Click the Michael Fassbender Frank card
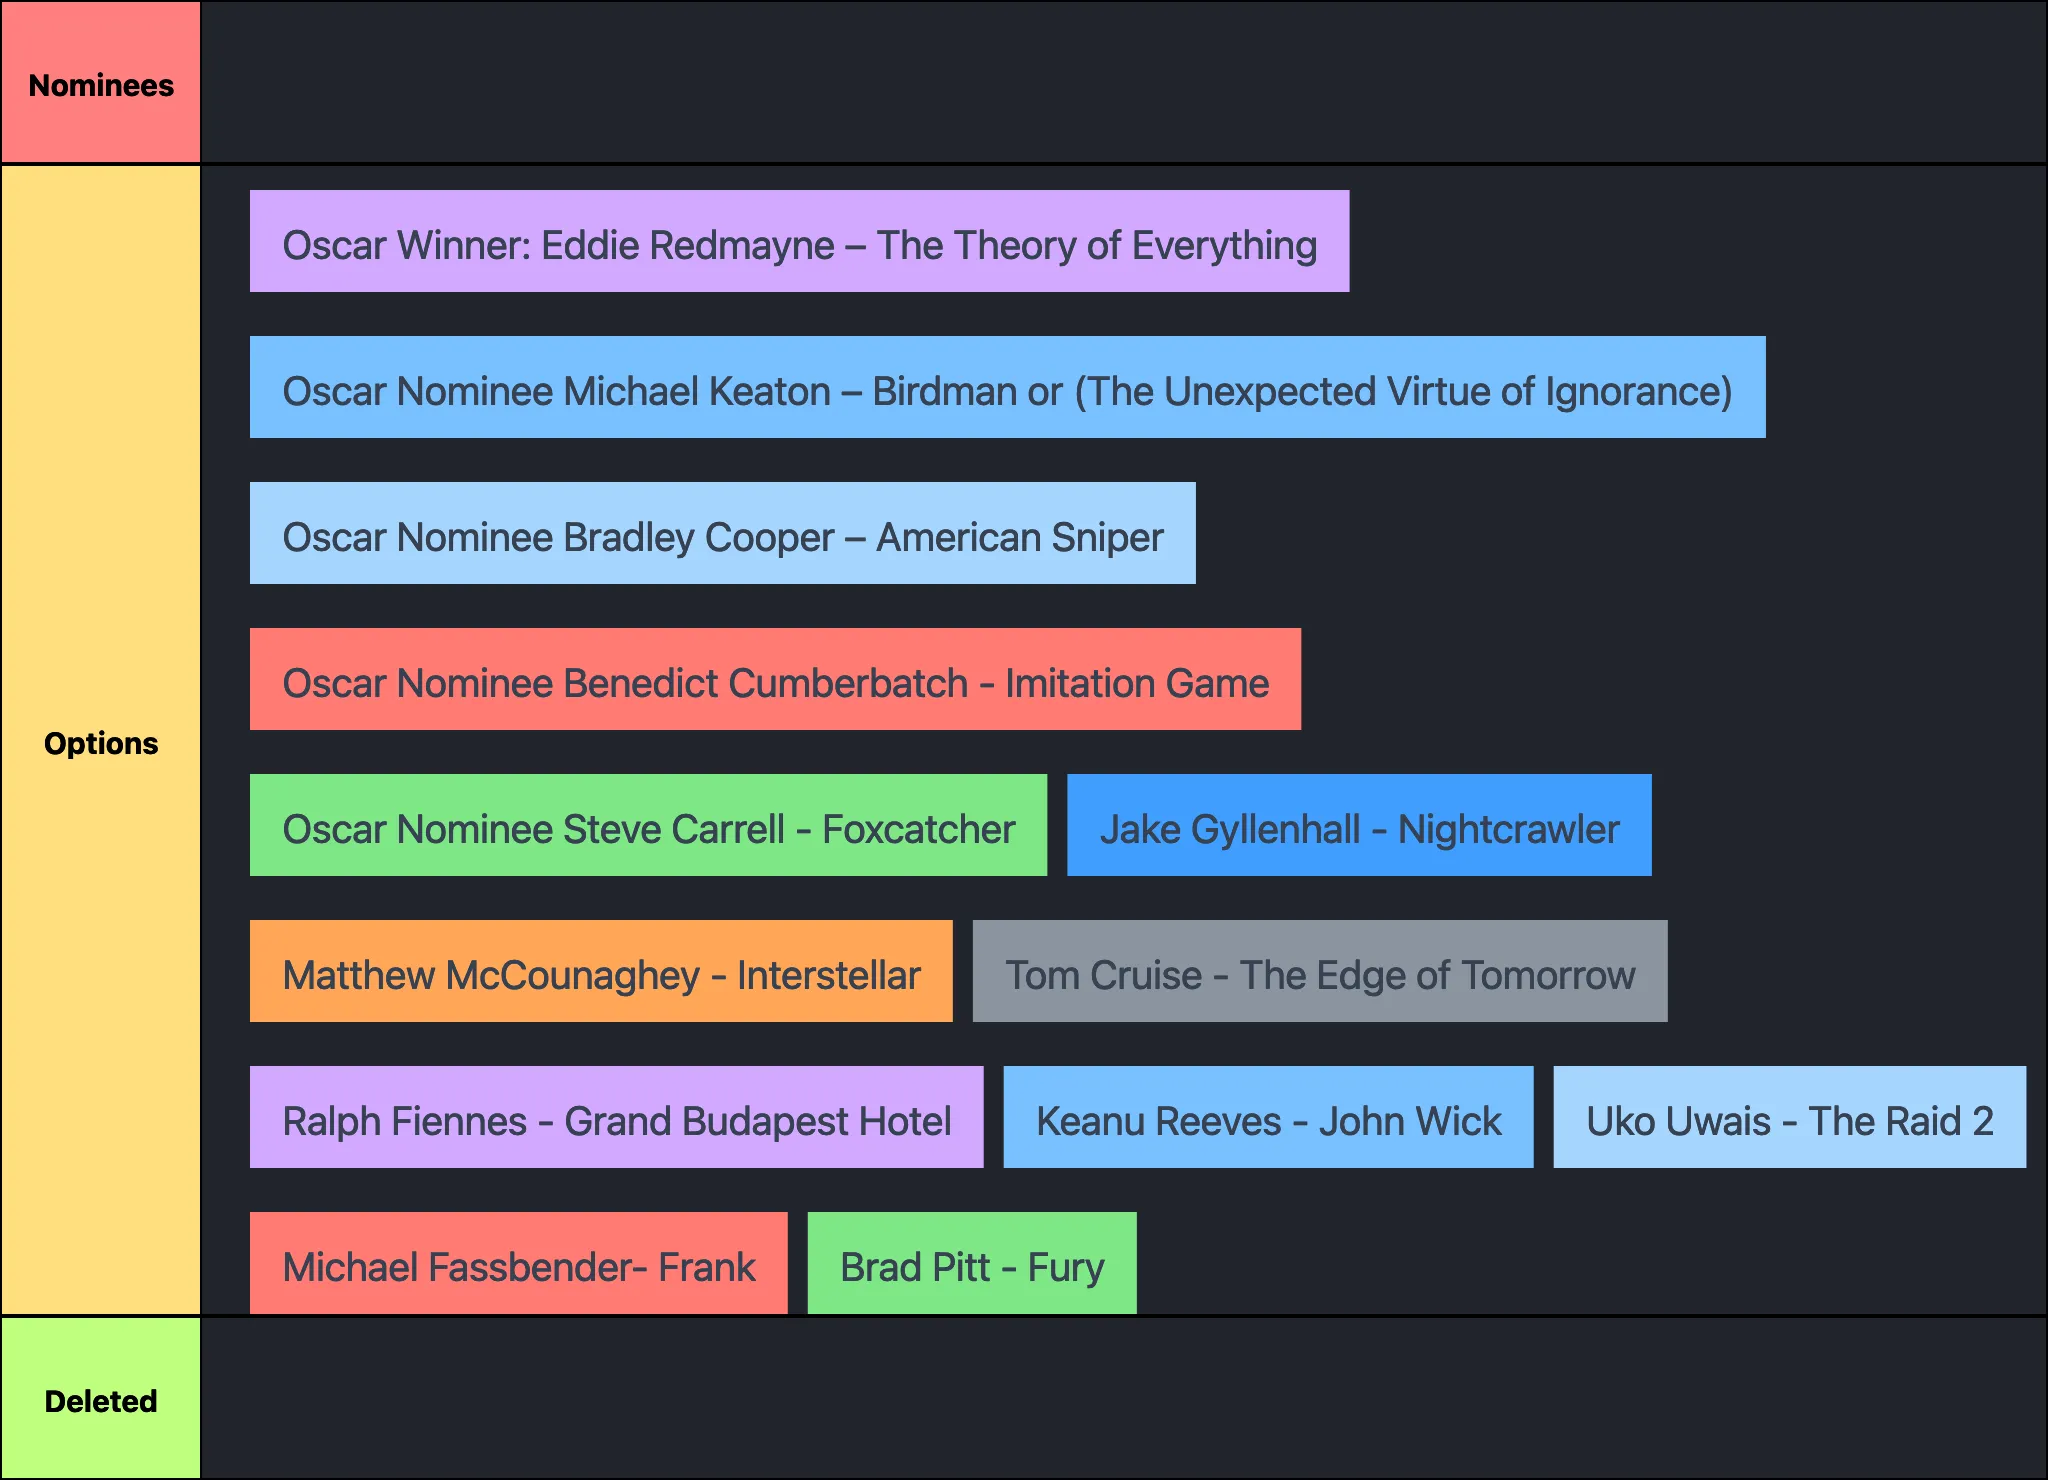2048x1480 pixels. click(518, 1264)
